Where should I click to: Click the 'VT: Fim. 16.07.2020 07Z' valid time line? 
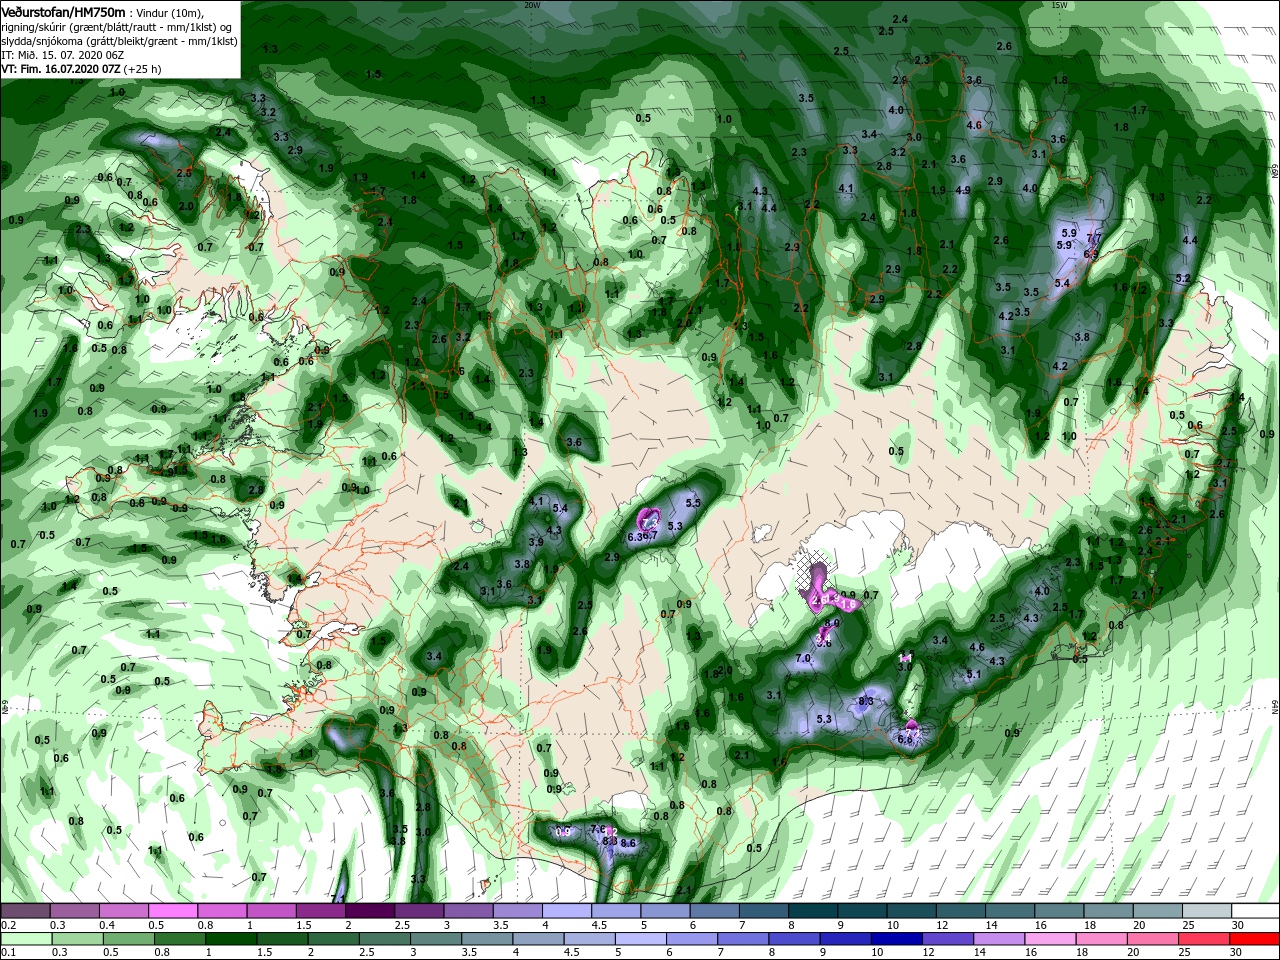coord(61,69)
